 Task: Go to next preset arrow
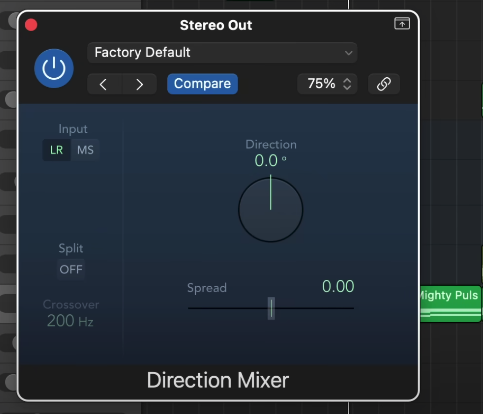(x=140, y=84)
